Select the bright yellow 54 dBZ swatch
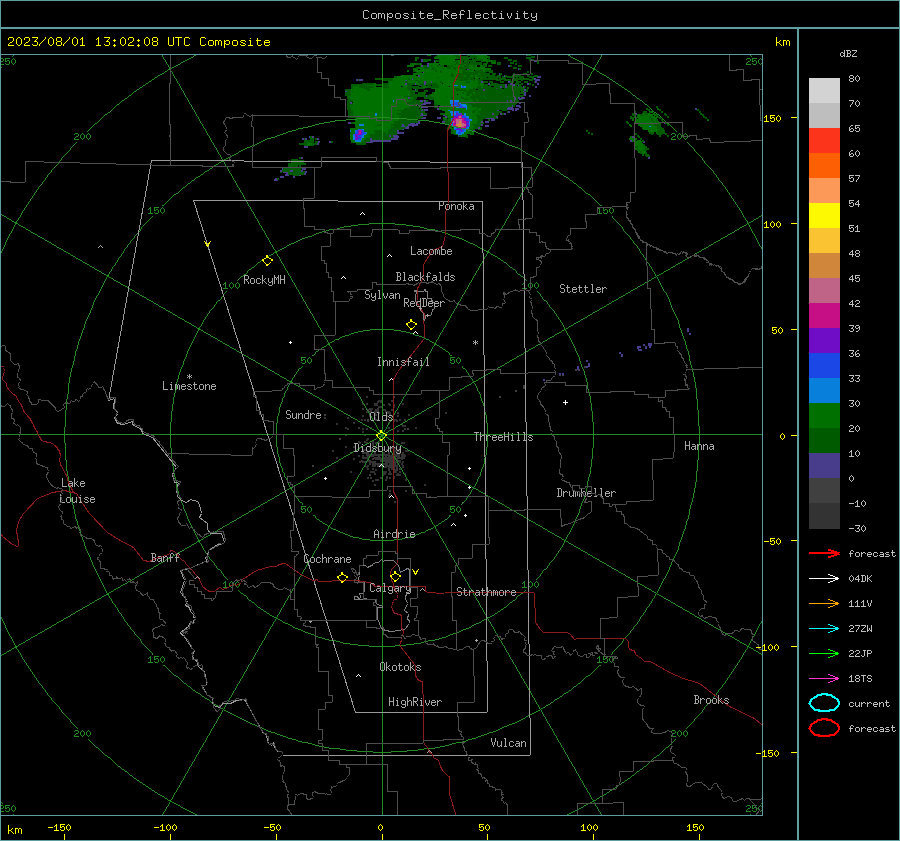Screen dimensions: 900x841 [824, 215]
